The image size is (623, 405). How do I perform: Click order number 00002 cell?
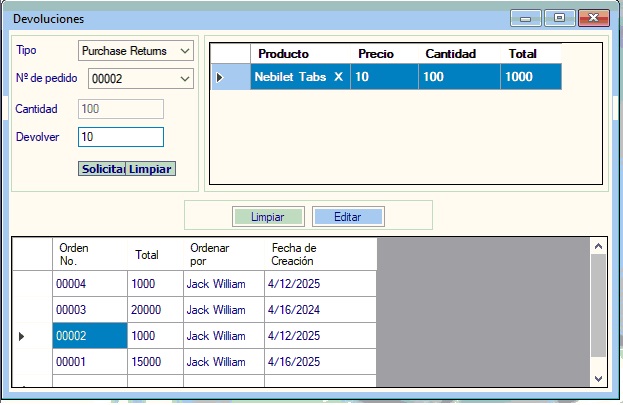pyautogui.click(x=89, y=336)
